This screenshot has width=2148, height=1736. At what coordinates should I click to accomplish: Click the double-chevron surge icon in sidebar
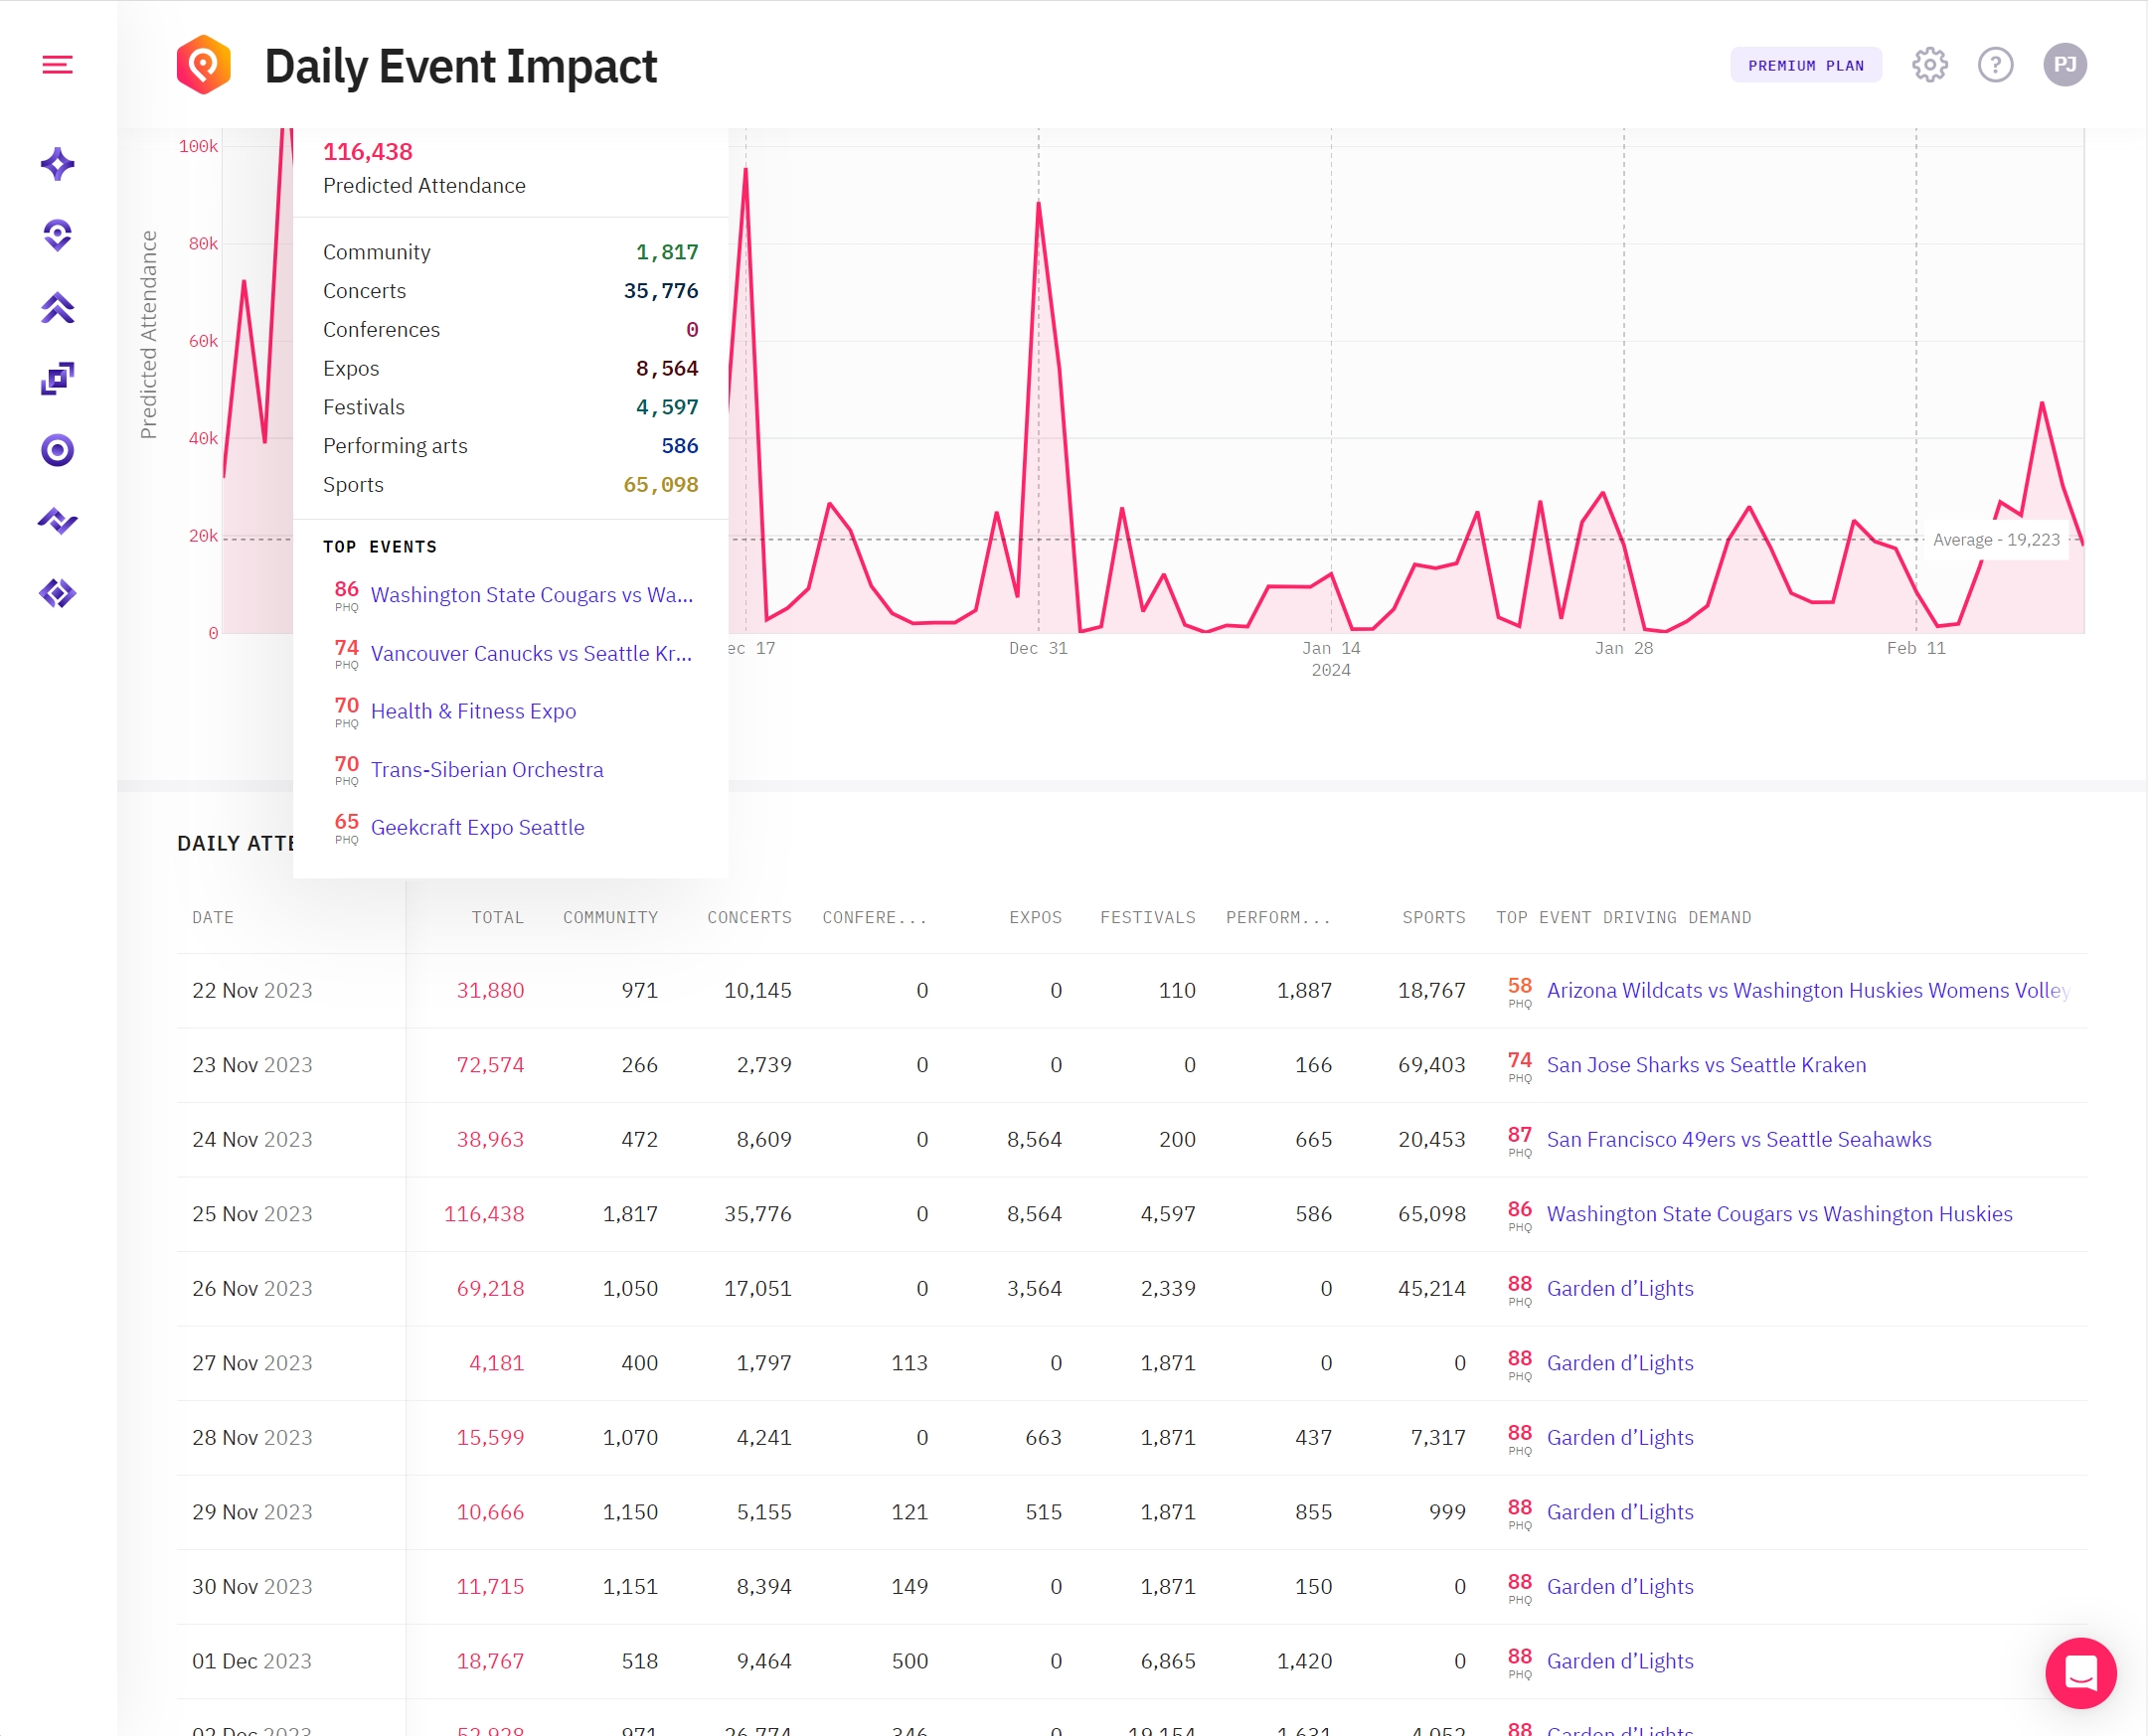[57, 308]
